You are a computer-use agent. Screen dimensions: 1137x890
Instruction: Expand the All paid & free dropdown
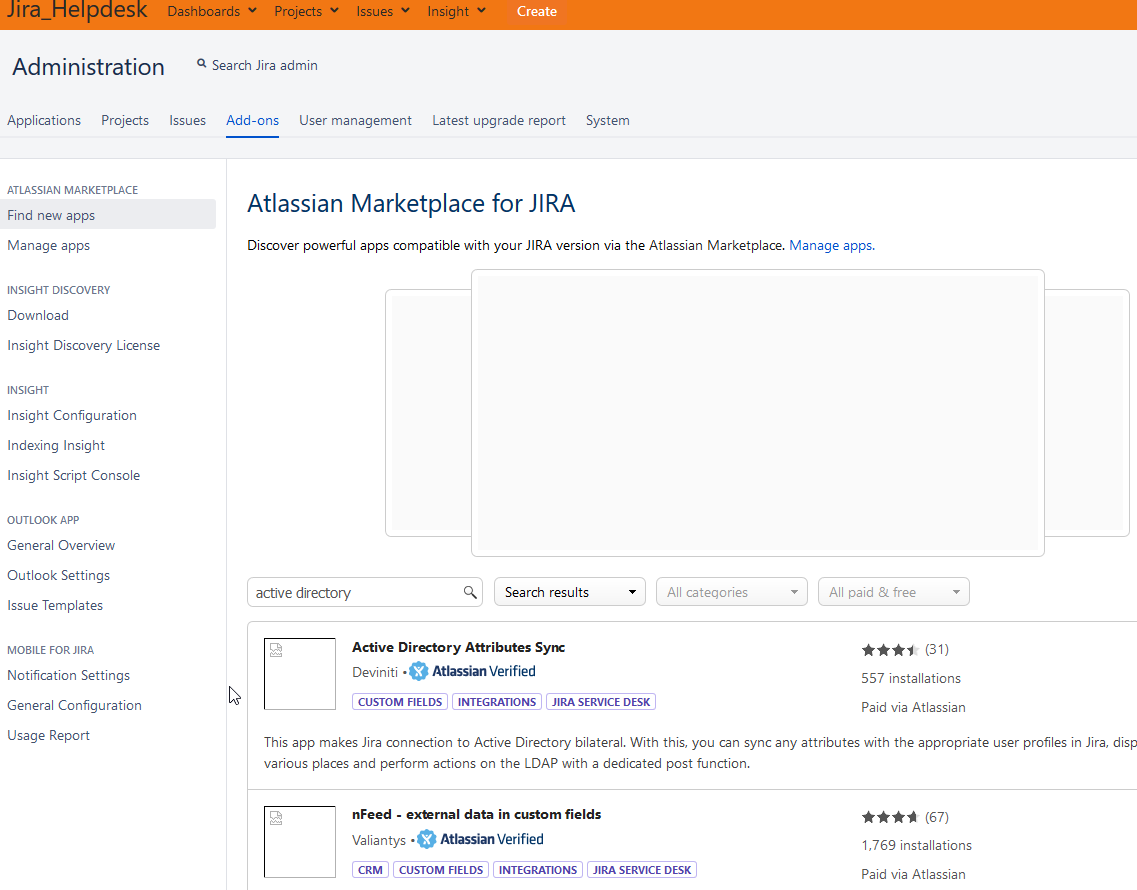893,592
